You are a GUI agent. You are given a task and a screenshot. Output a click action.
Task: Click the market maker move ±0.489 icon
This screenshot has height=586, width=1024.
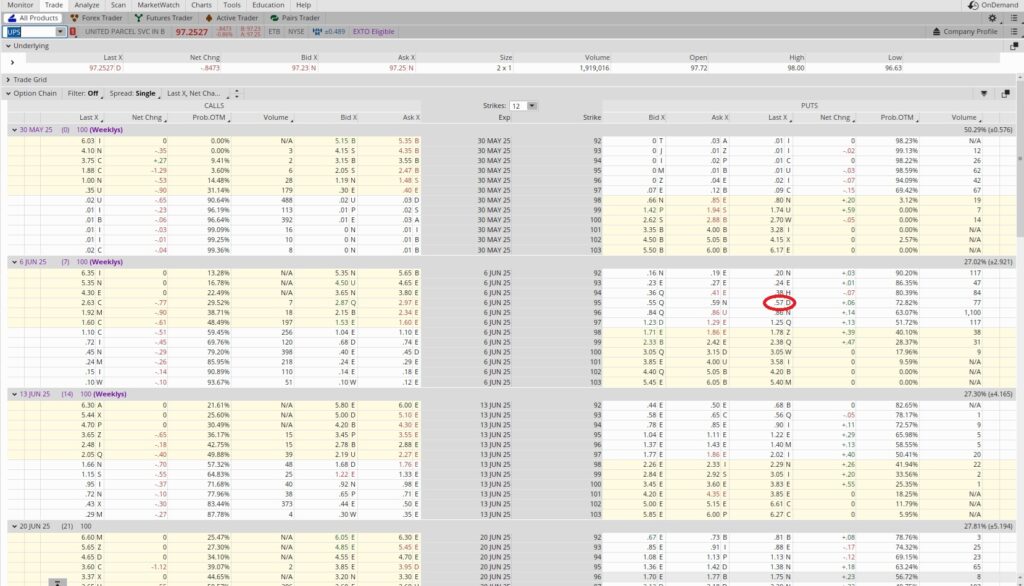(317, 31)
